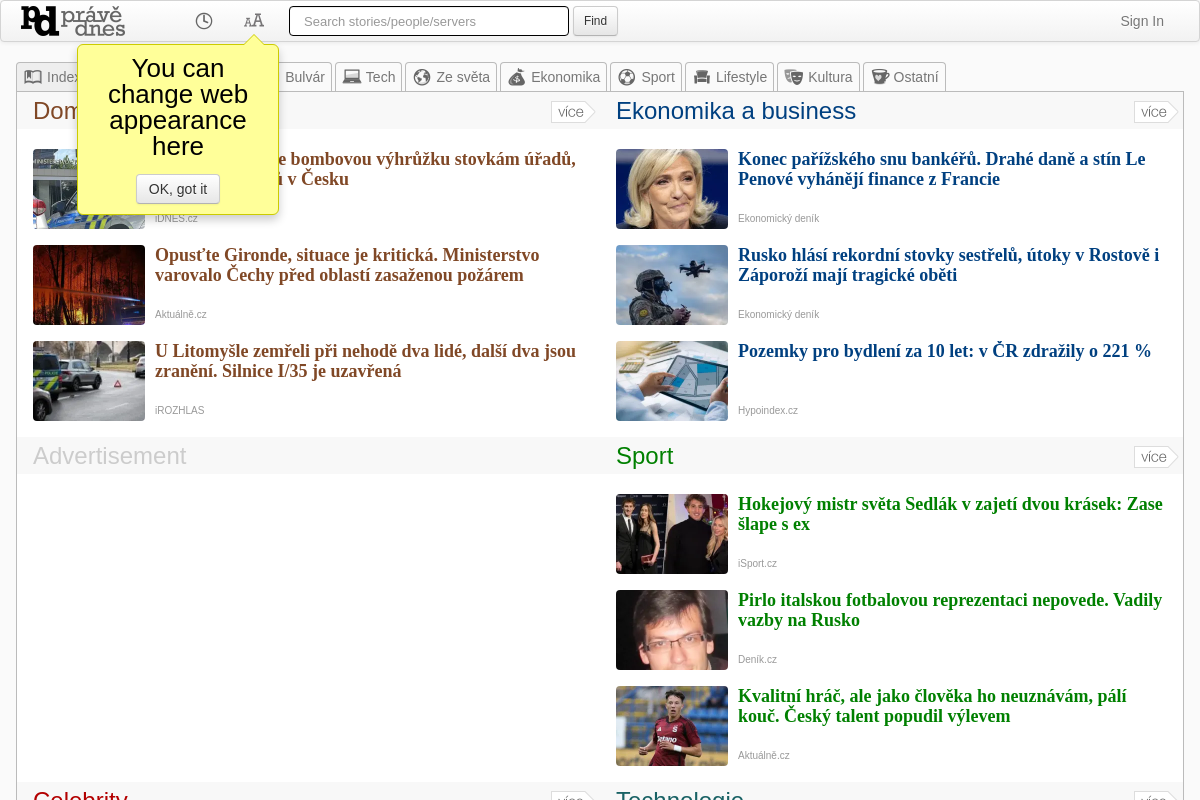The image size is (1200, 800).
Task: Click Ekonomický deník under Le Pen article
Action: pos(778,219)
